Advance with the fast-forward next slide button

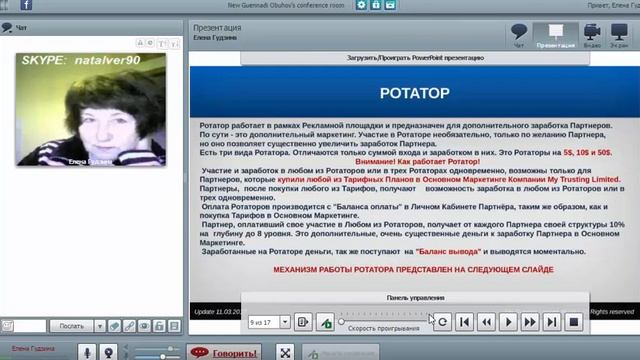point(530,322)
